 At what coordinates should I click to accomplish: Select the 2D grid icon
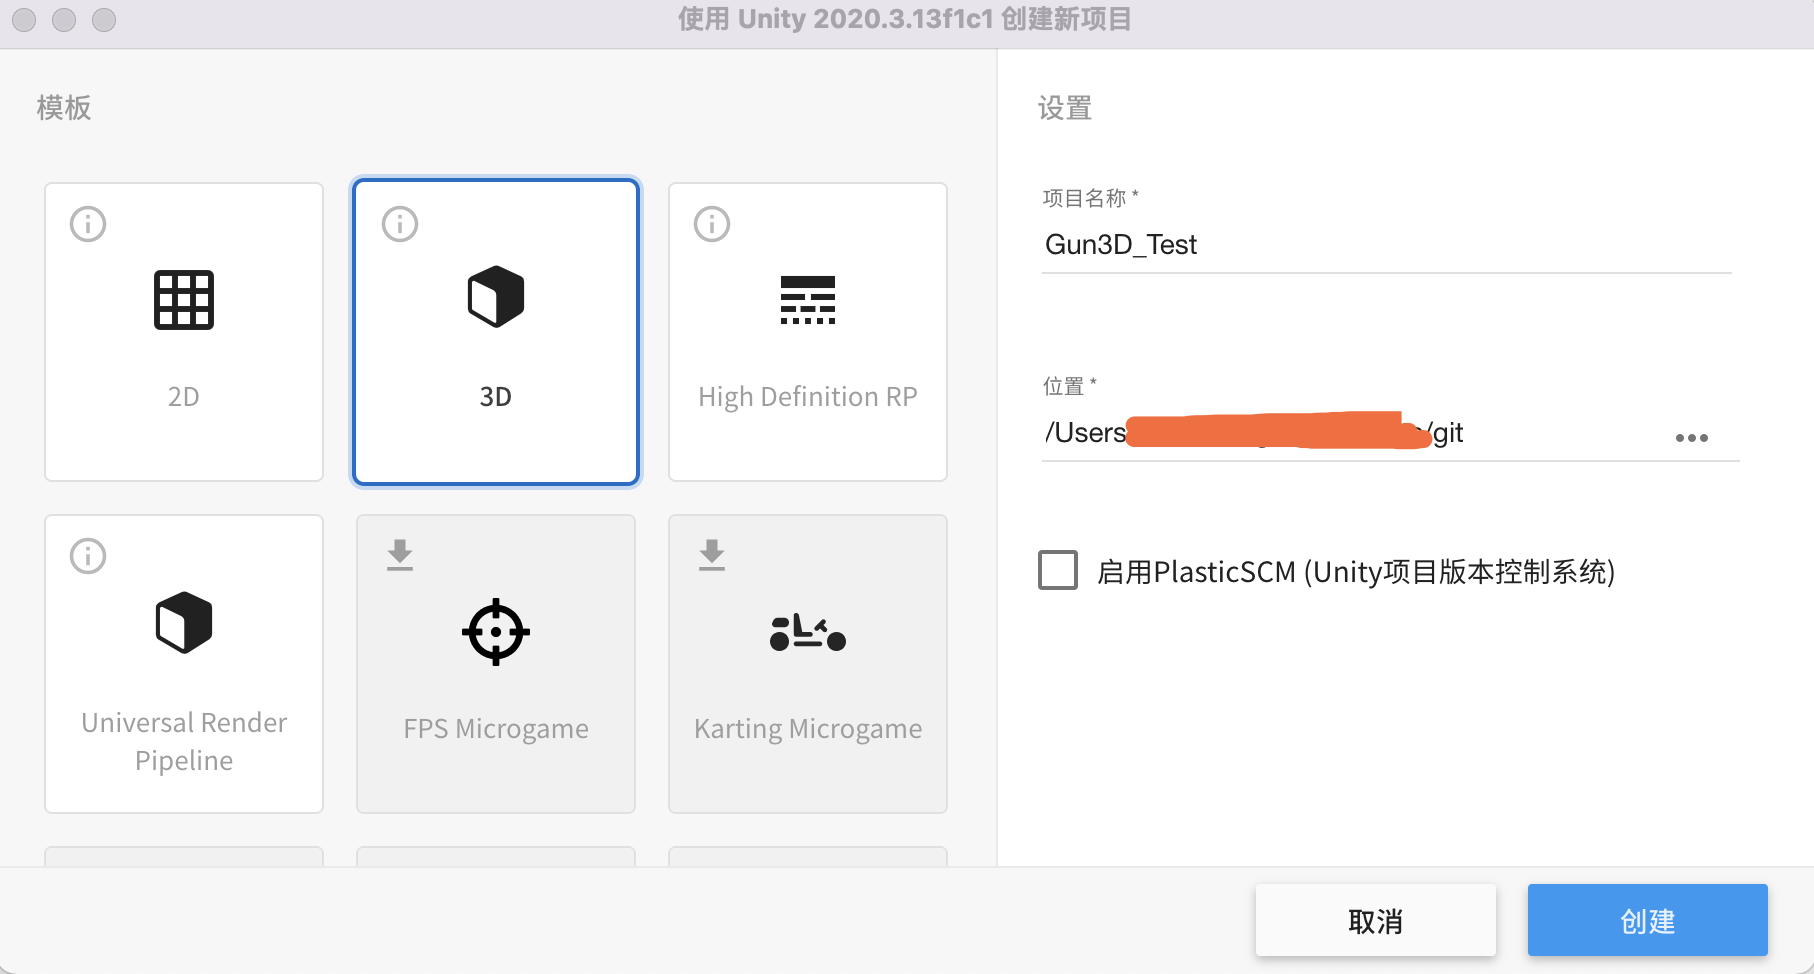pos(184,300)
